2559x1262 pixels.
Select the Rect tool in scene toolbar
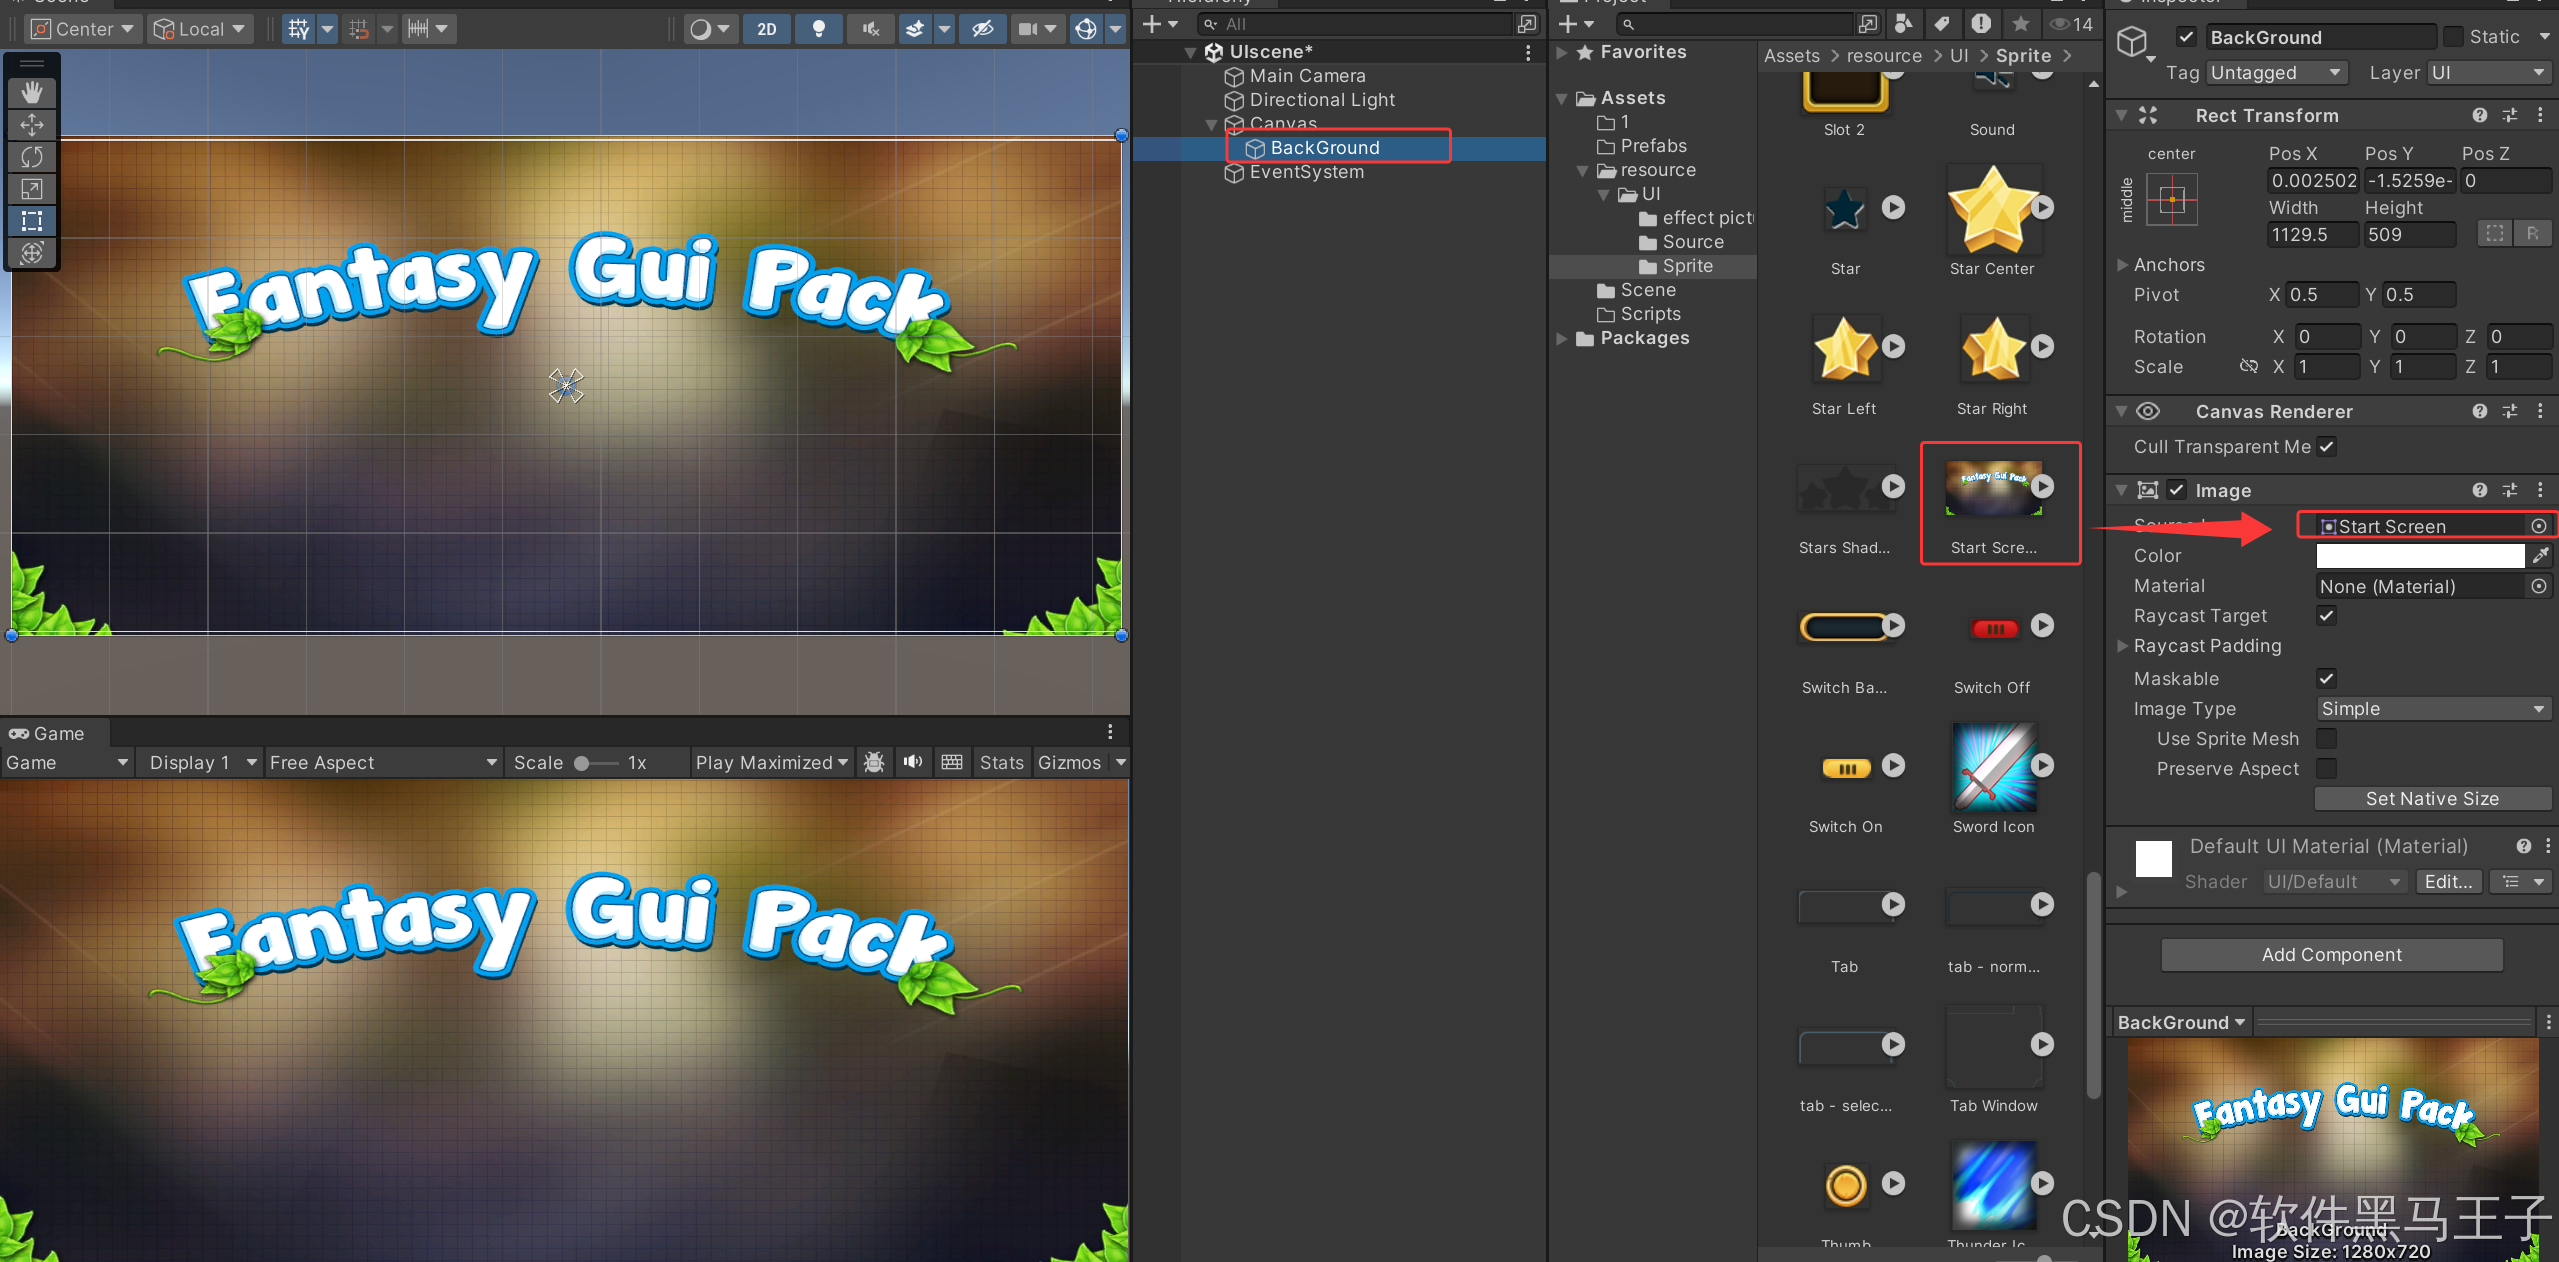(32, 221)
